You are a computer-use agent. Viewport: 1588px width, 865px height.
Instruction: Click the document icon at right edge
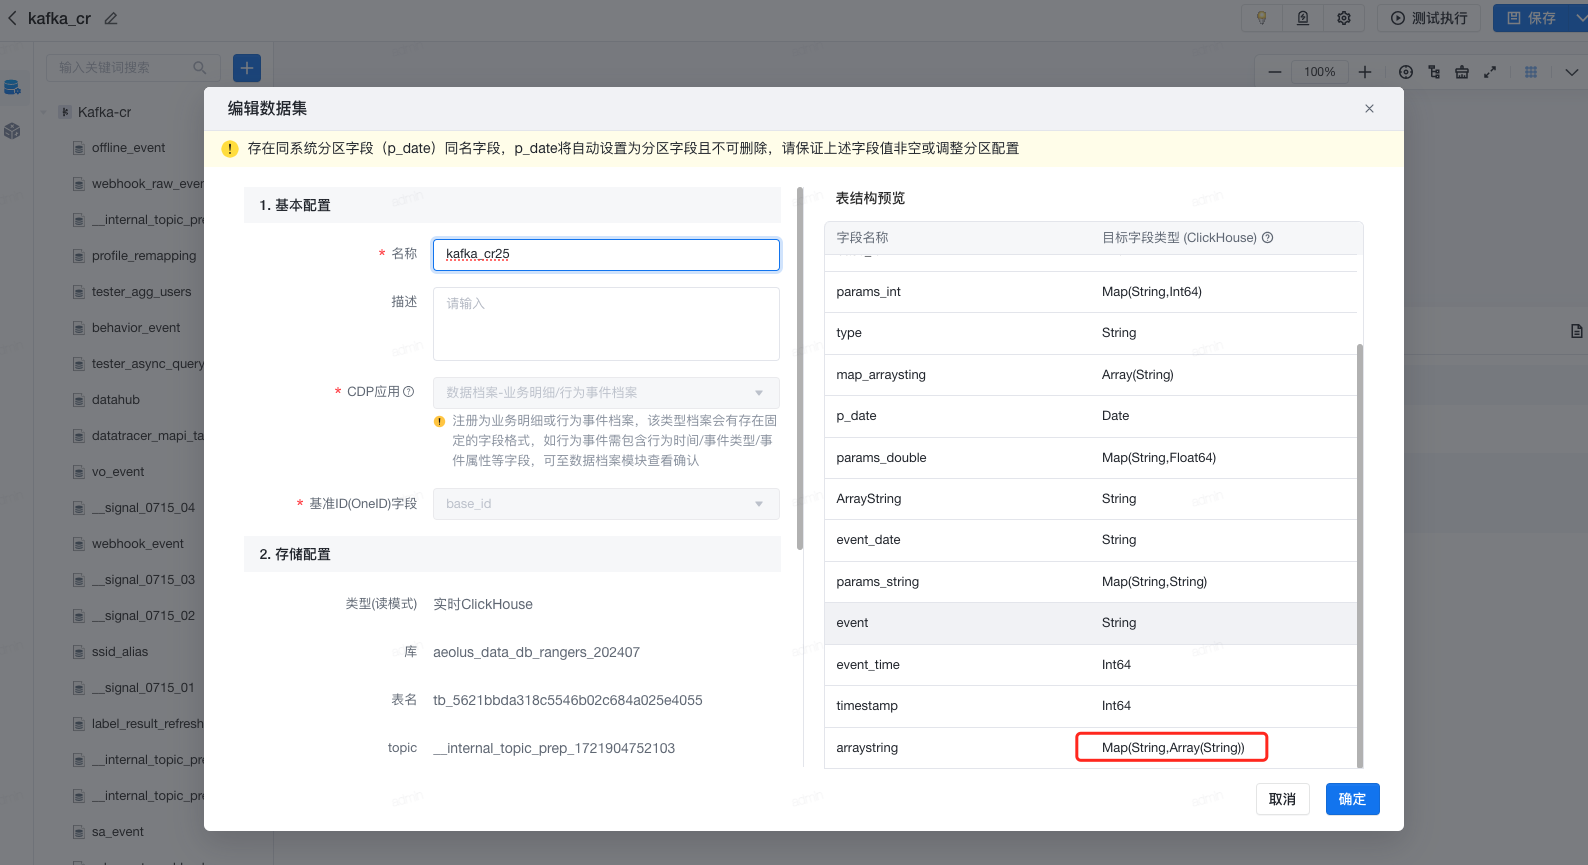coord(1577,331)
